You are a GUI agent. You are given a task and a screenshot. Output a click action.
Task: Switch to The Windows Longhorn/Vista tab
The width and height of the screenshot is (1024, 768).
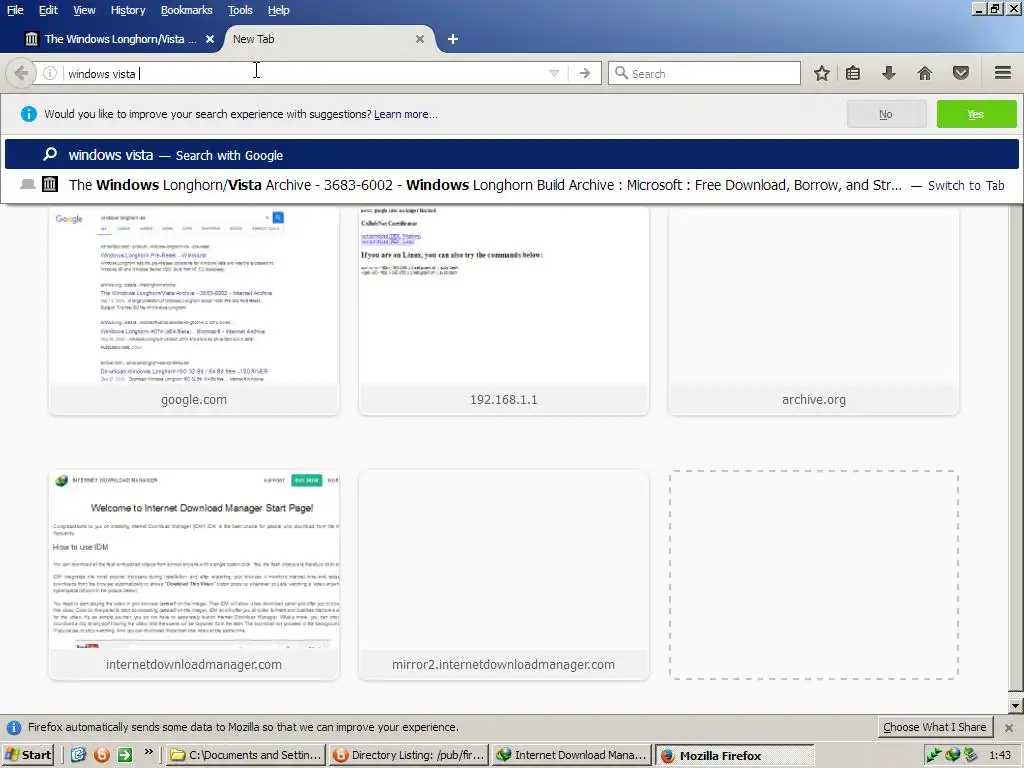(120, 39)
